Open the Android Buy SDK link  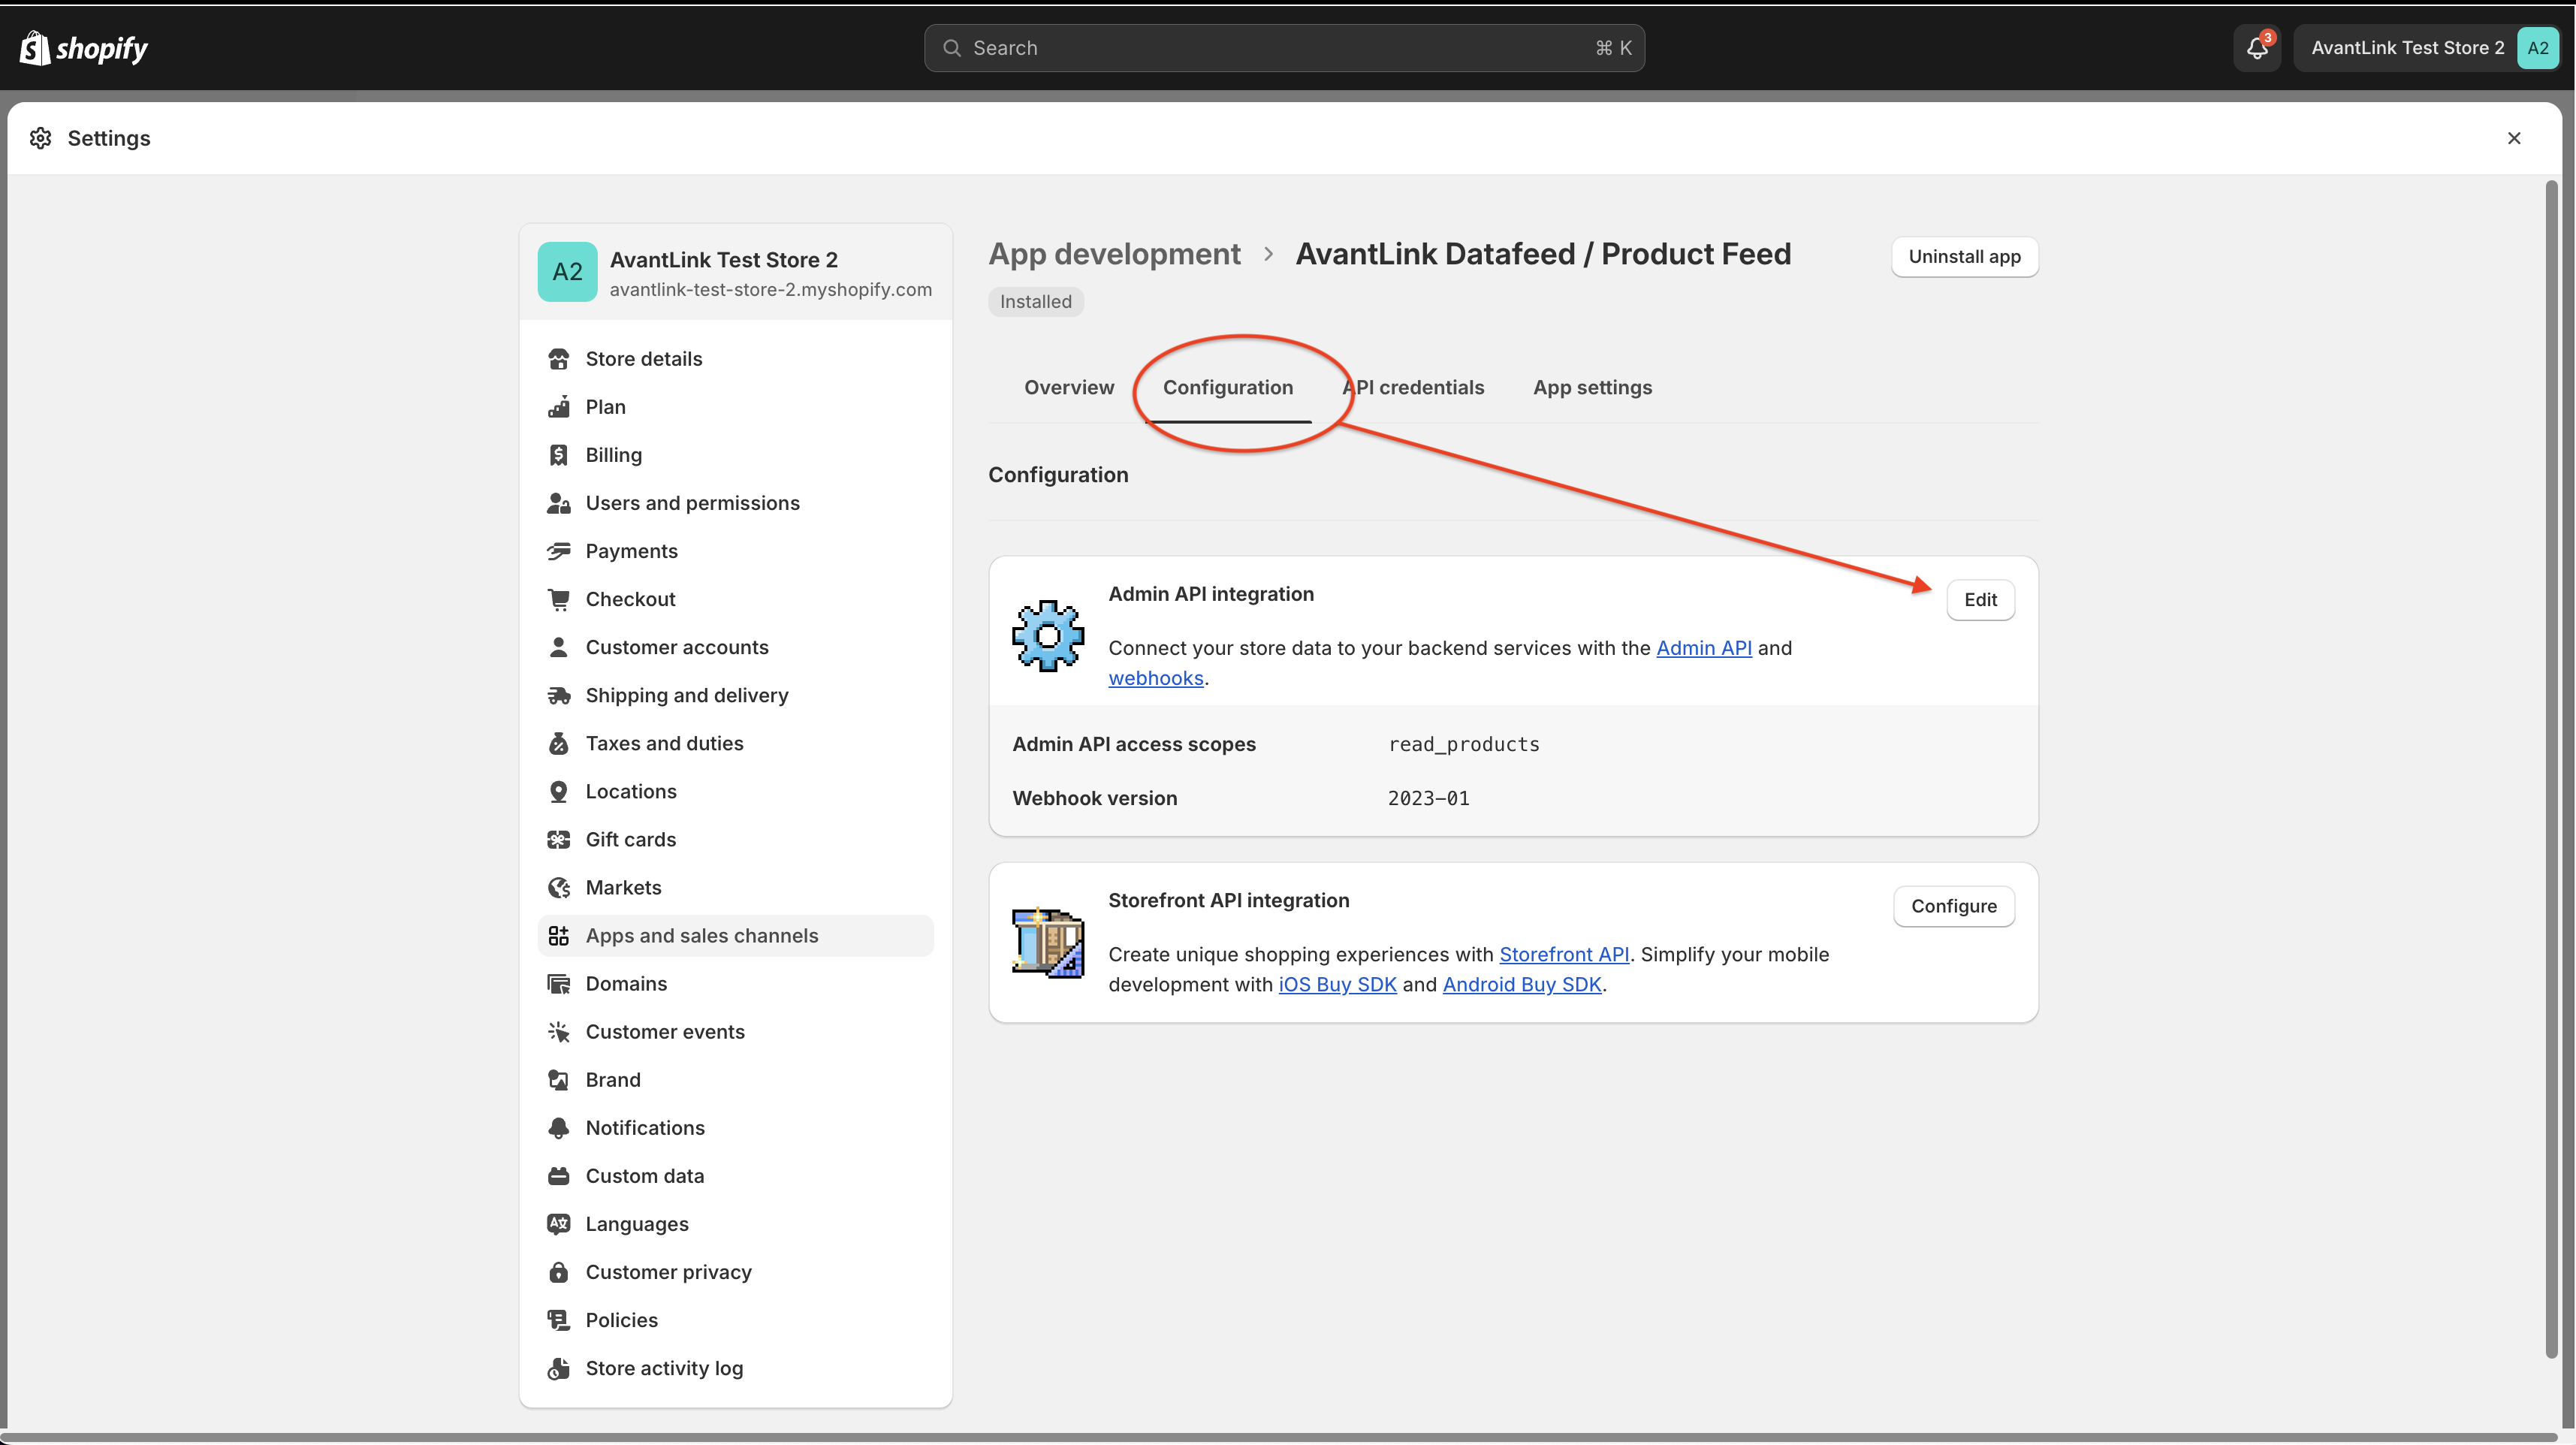tap(1521, 984)
